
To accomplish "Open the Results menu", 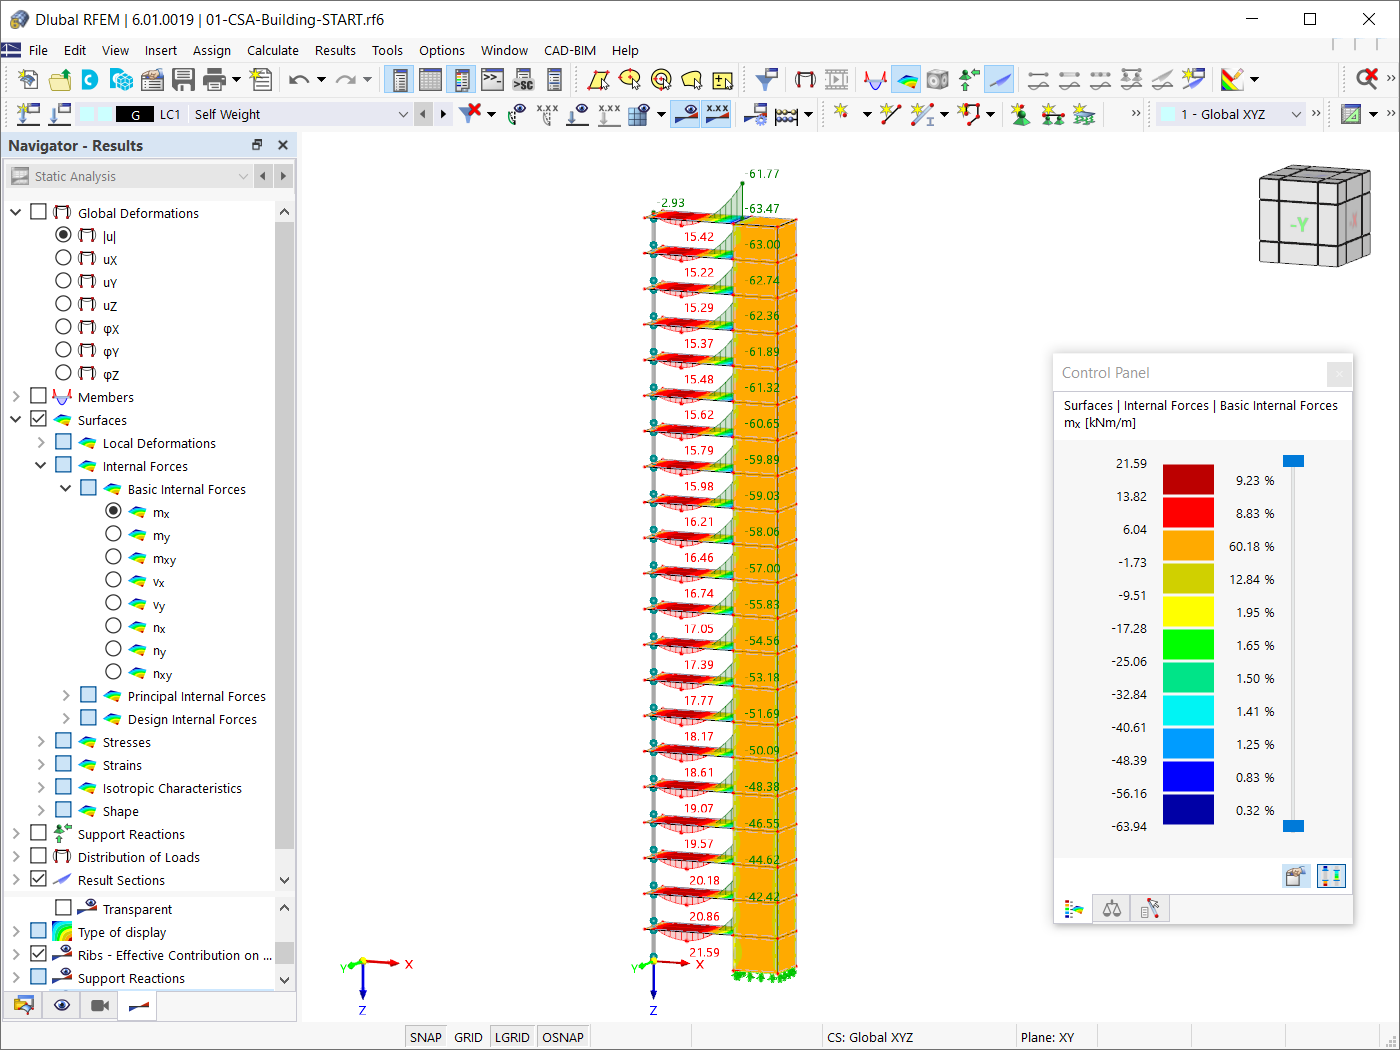I will (x=335, y=50).
